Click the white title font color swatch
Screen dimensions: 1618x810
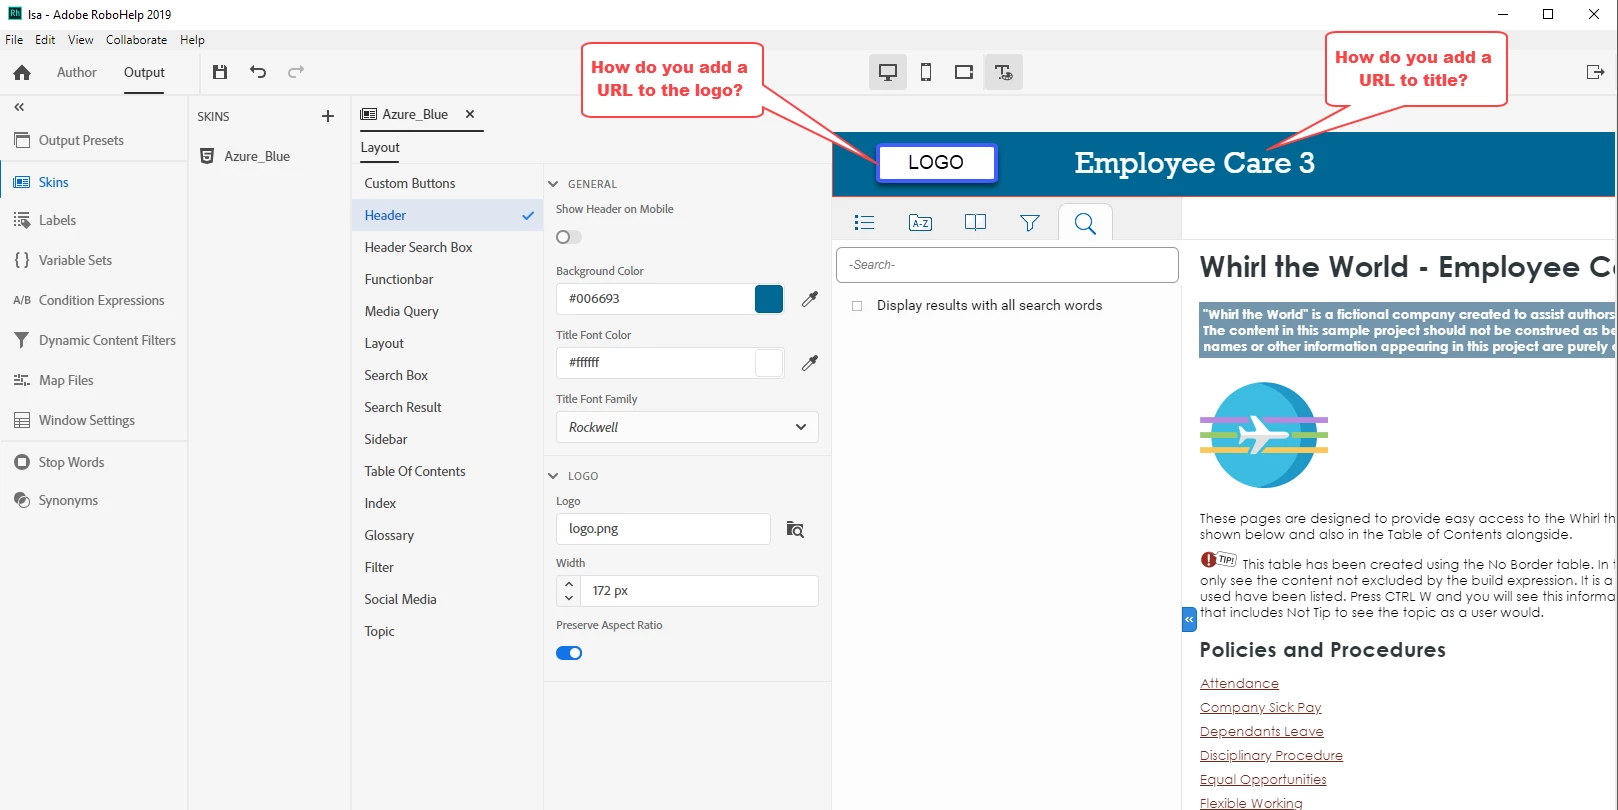769,363
